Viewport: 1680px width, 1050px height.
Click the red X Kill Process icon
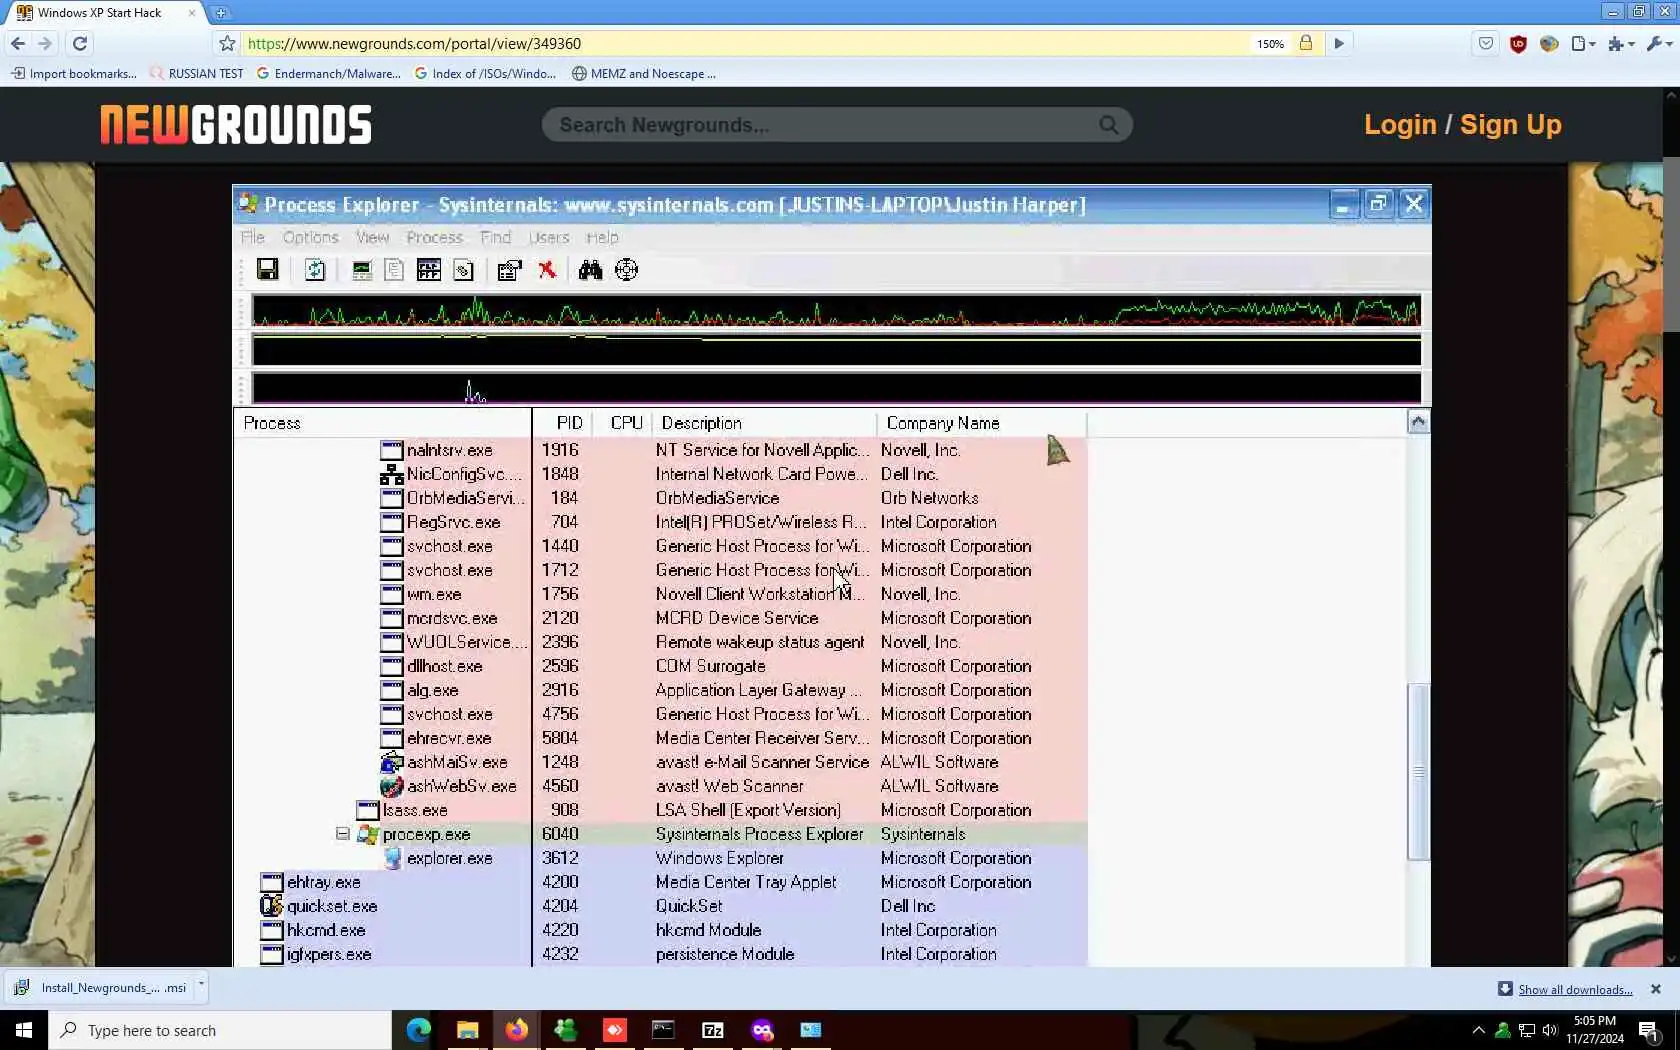point(547,270)
